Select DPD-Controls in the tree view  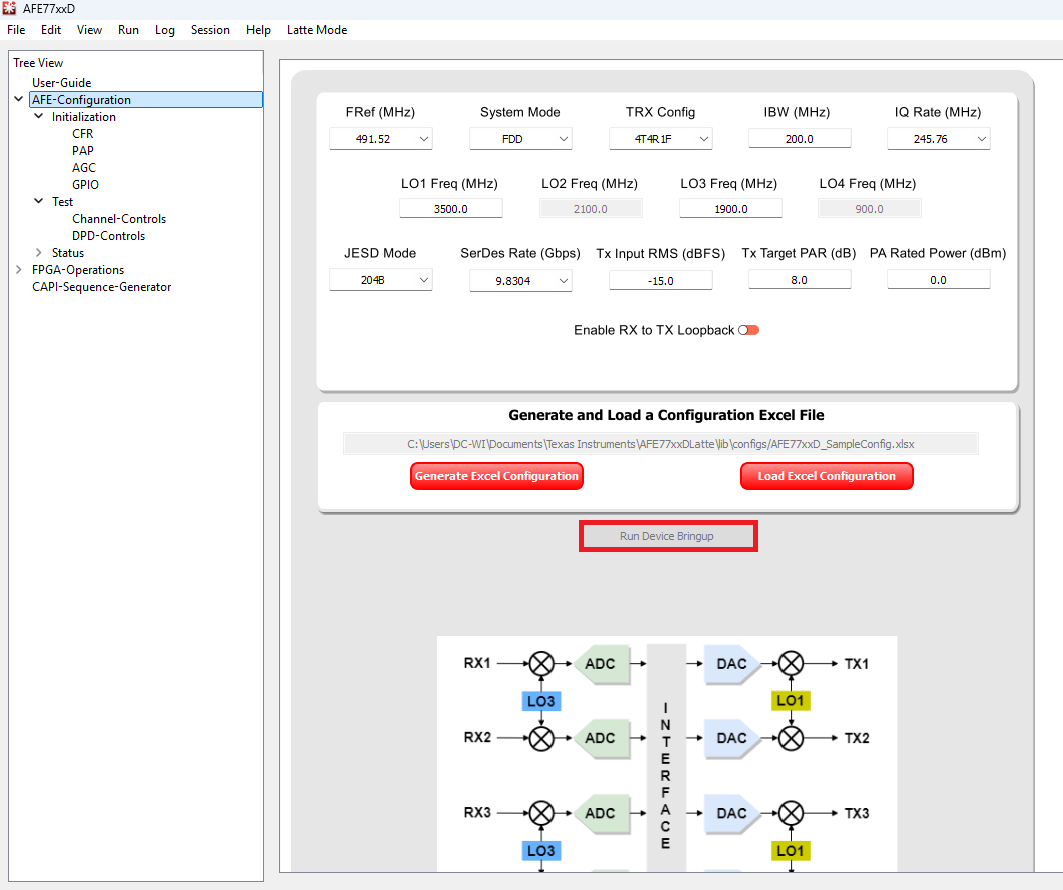click(108, 236)
